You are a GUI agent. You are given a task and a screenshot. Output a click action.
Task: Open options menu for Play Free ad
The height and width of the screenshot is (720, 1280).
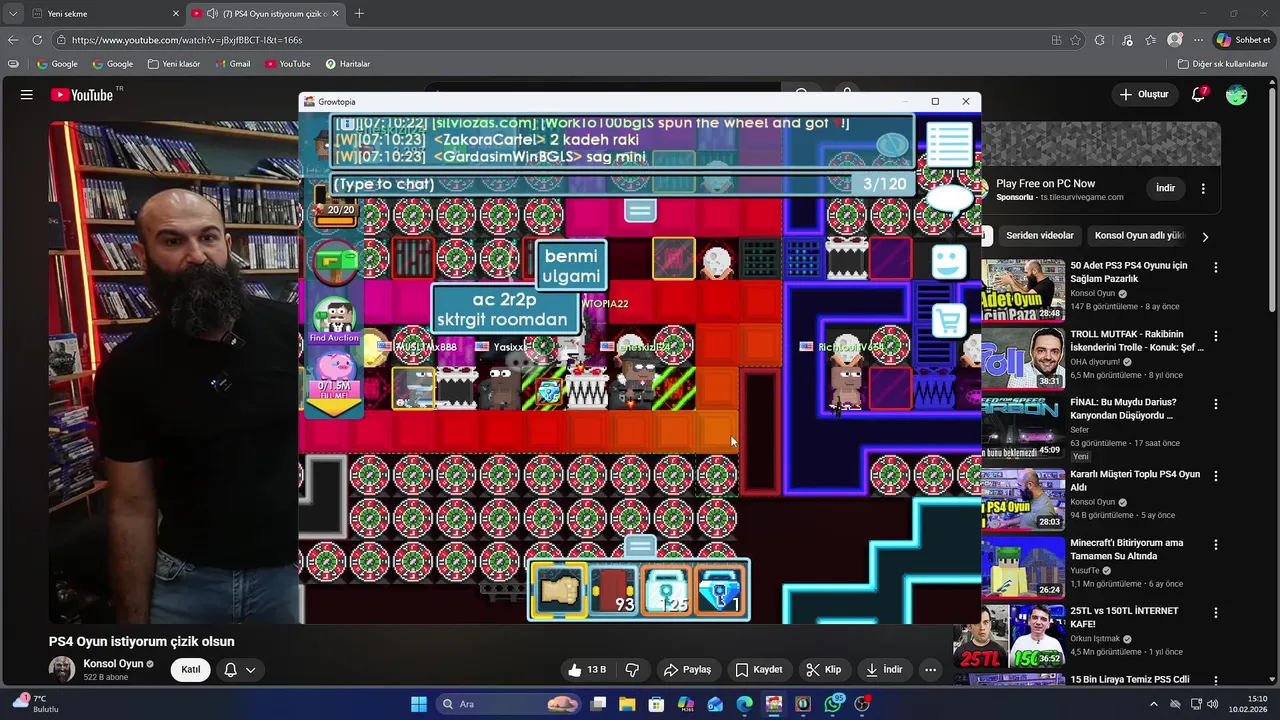pyautogui.click(x=1203, y=188)
